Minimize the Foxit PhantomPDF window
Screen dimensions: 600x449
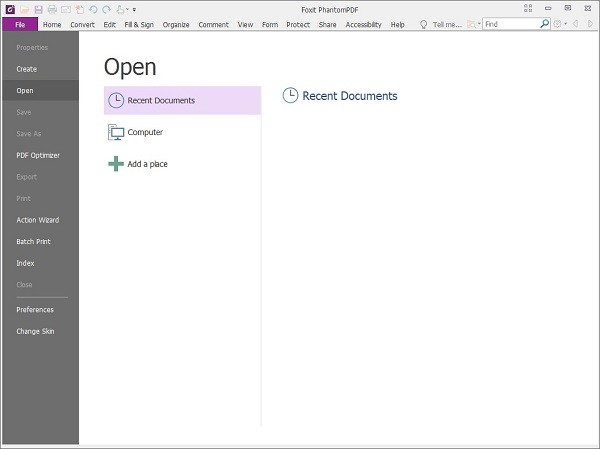[548, 8]
